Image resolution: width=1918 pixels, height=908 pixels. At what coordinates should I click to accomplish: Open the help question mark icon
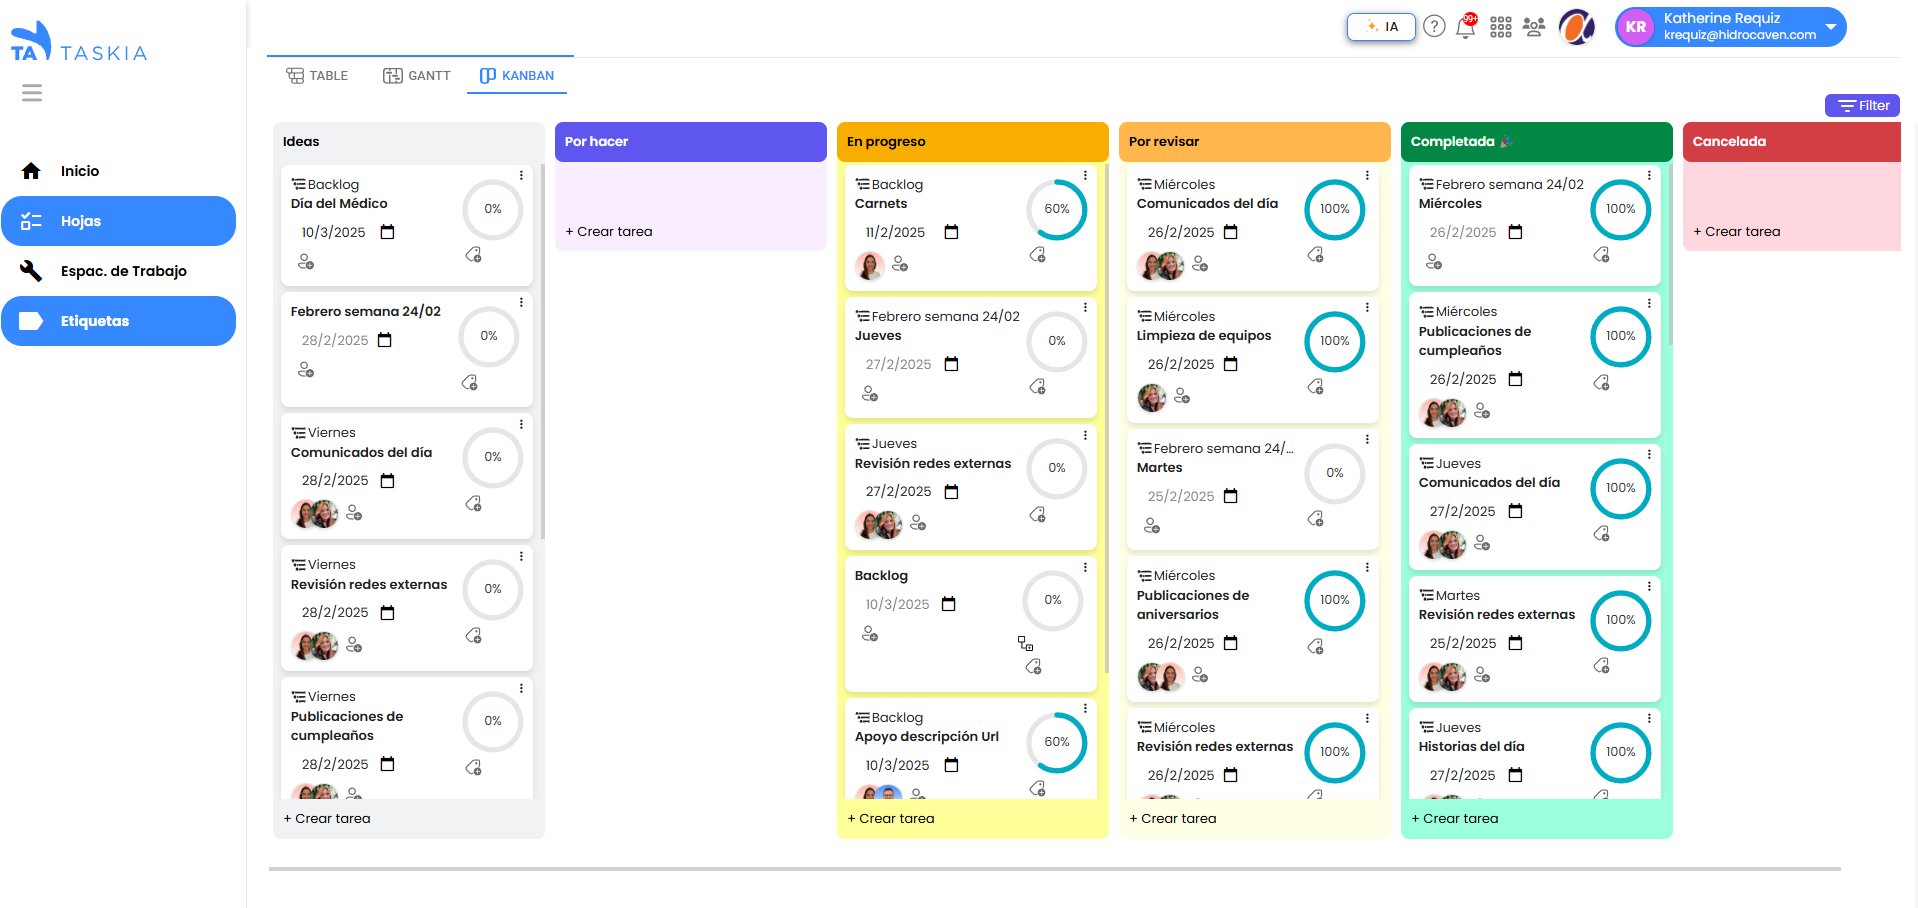(x=1434, y=27)
